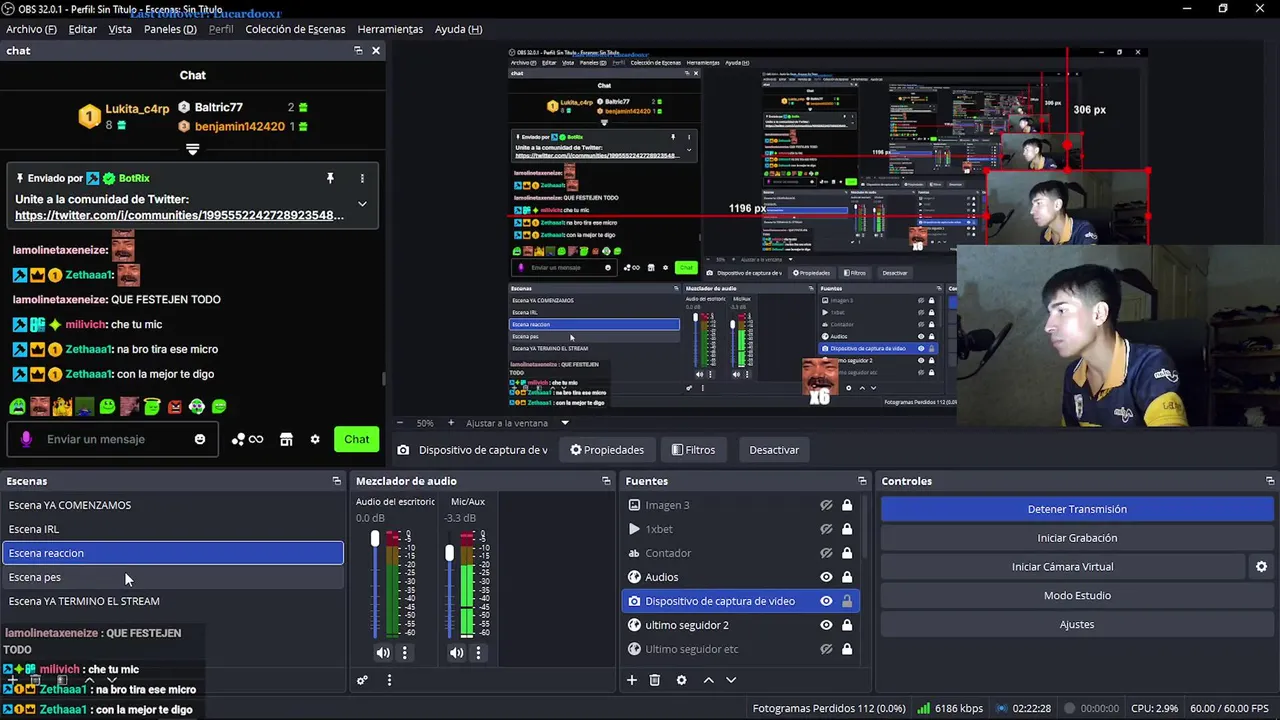Close the chat dock panel
This screenshot has width=1280, height=720.
(x=376, y=50)
